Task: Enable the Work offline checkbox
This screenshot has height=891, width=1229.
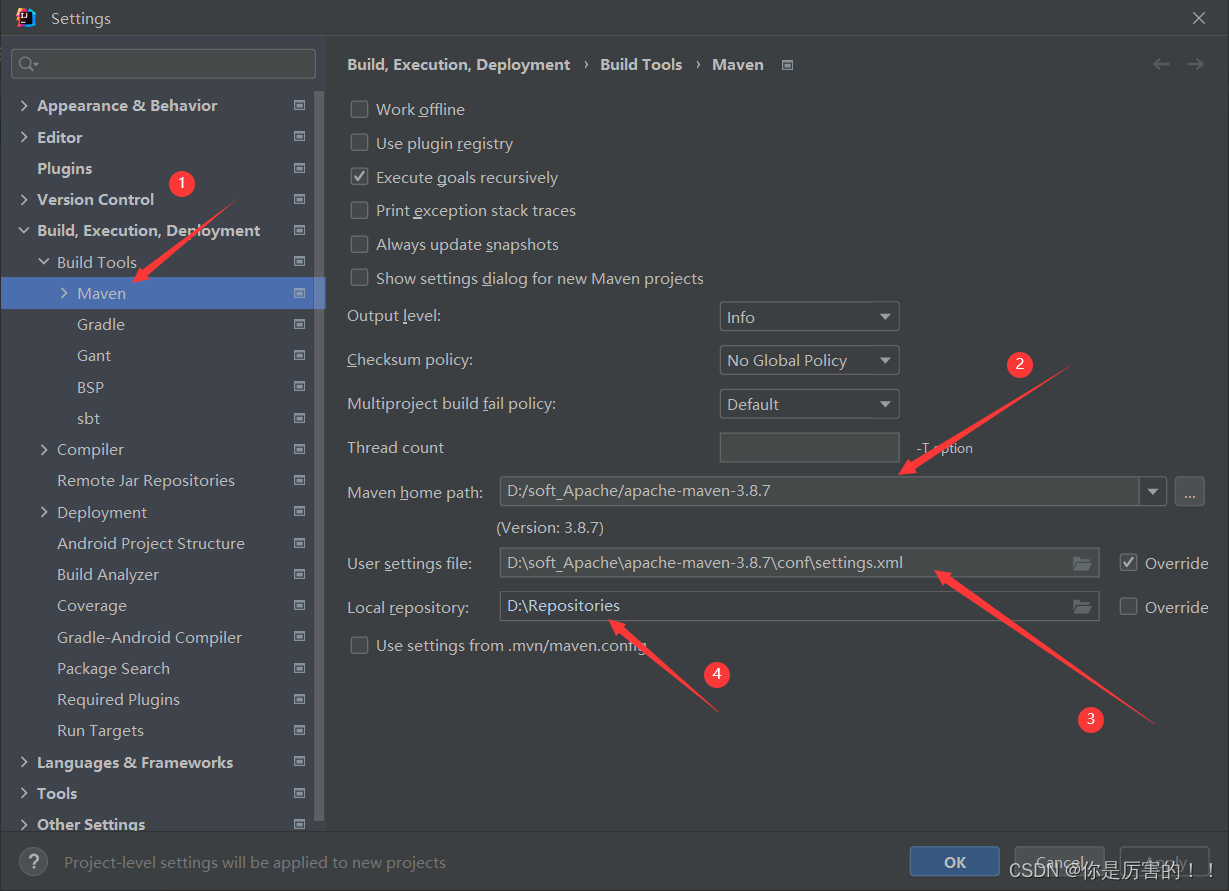Action: 359,109
